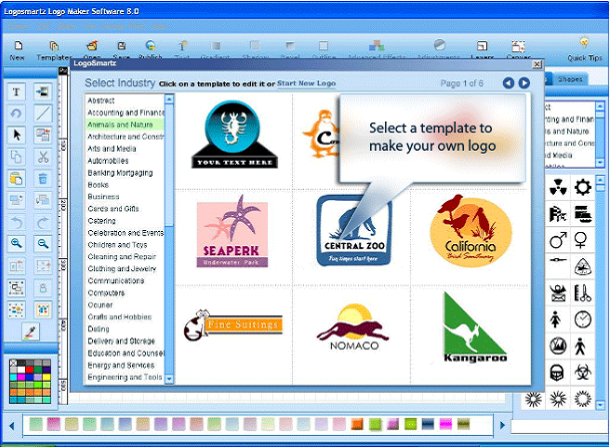Viewport: 615px width, 447px height.
Task: Open the scorpion logo template
Action: (x=234, y=134)
